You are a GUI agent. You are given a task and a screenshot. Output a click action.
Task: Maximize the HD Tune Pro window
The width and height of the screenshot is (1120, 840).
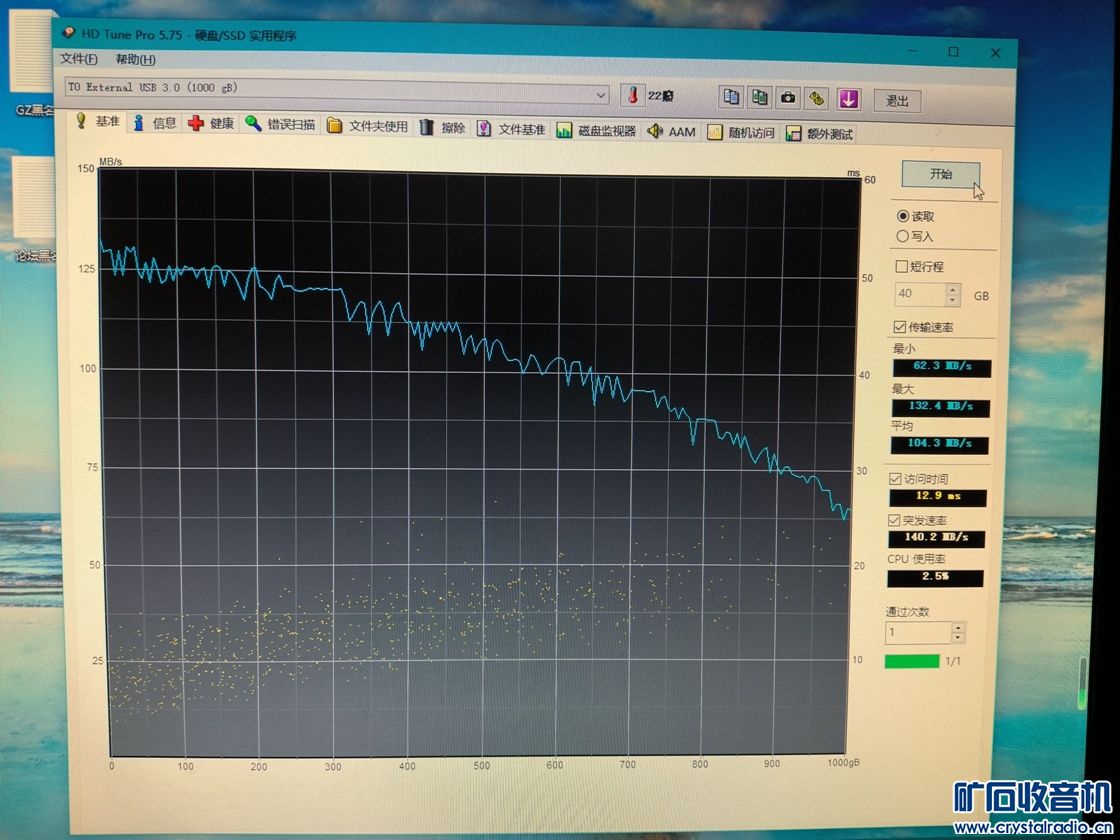[x=953, y=51]
